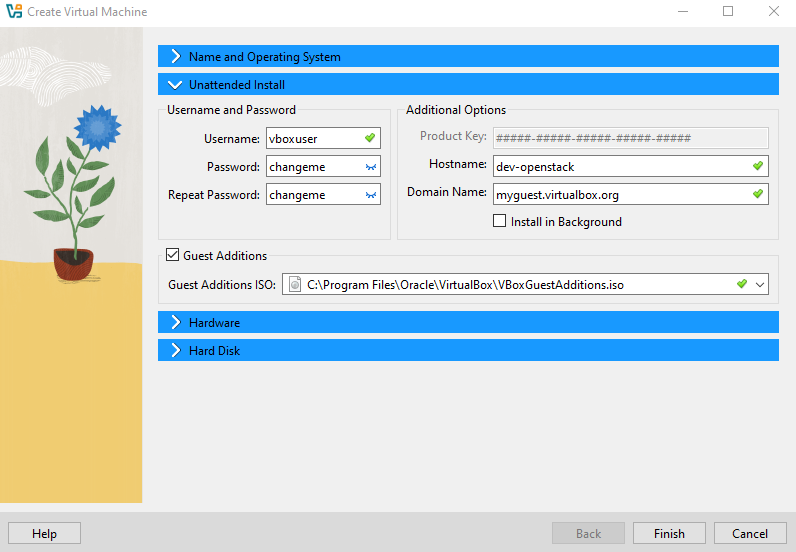
Task: Show password using the Password field eye icon
Action: click(369, 167)
